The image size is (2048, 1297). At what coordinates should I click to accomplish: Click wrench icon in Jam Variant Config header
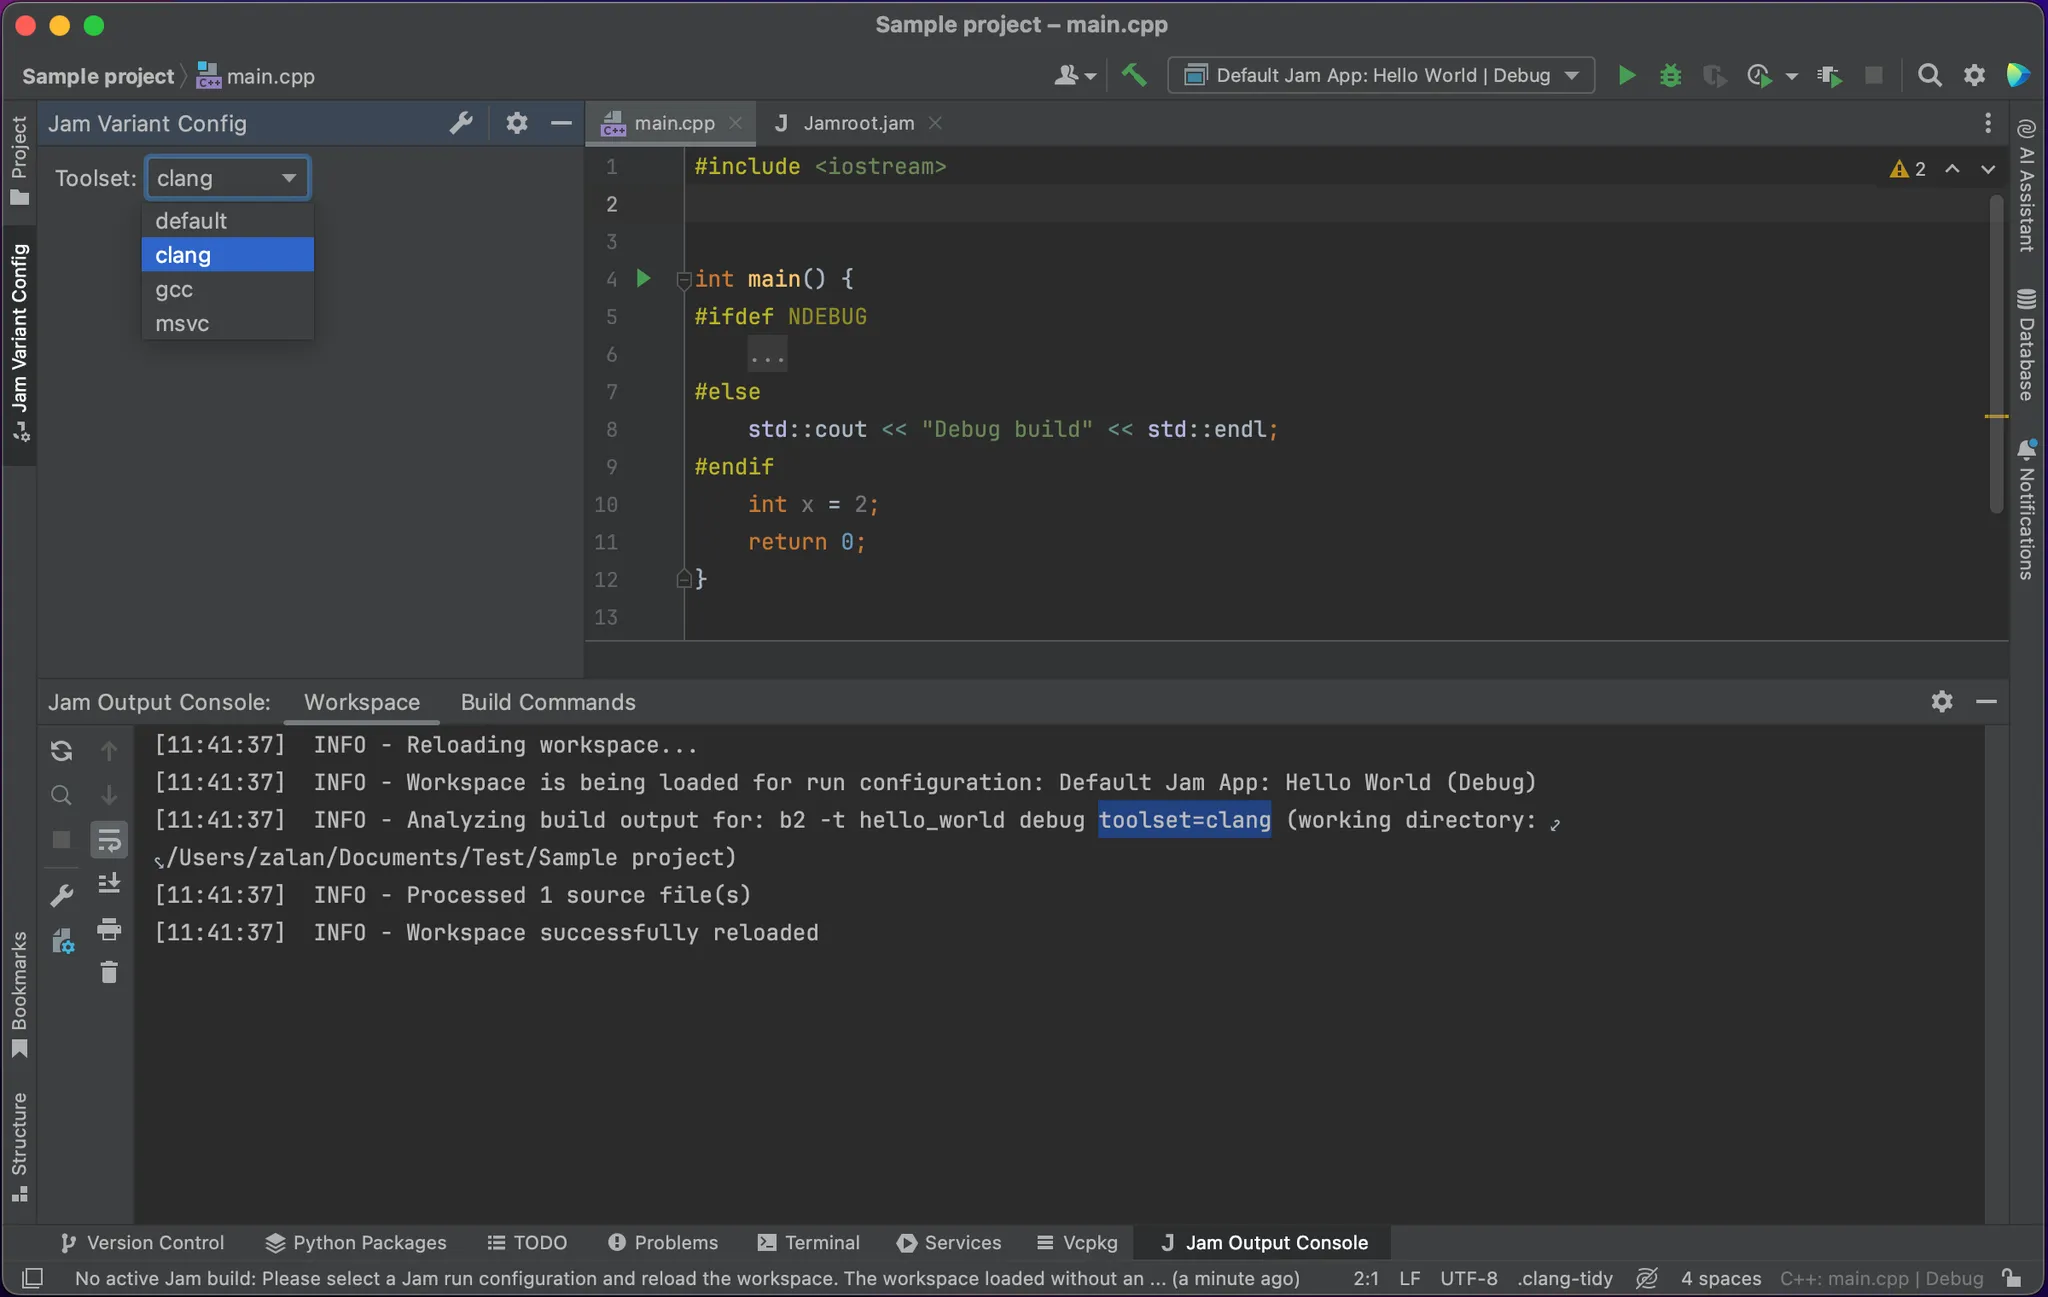click(461, 123)
